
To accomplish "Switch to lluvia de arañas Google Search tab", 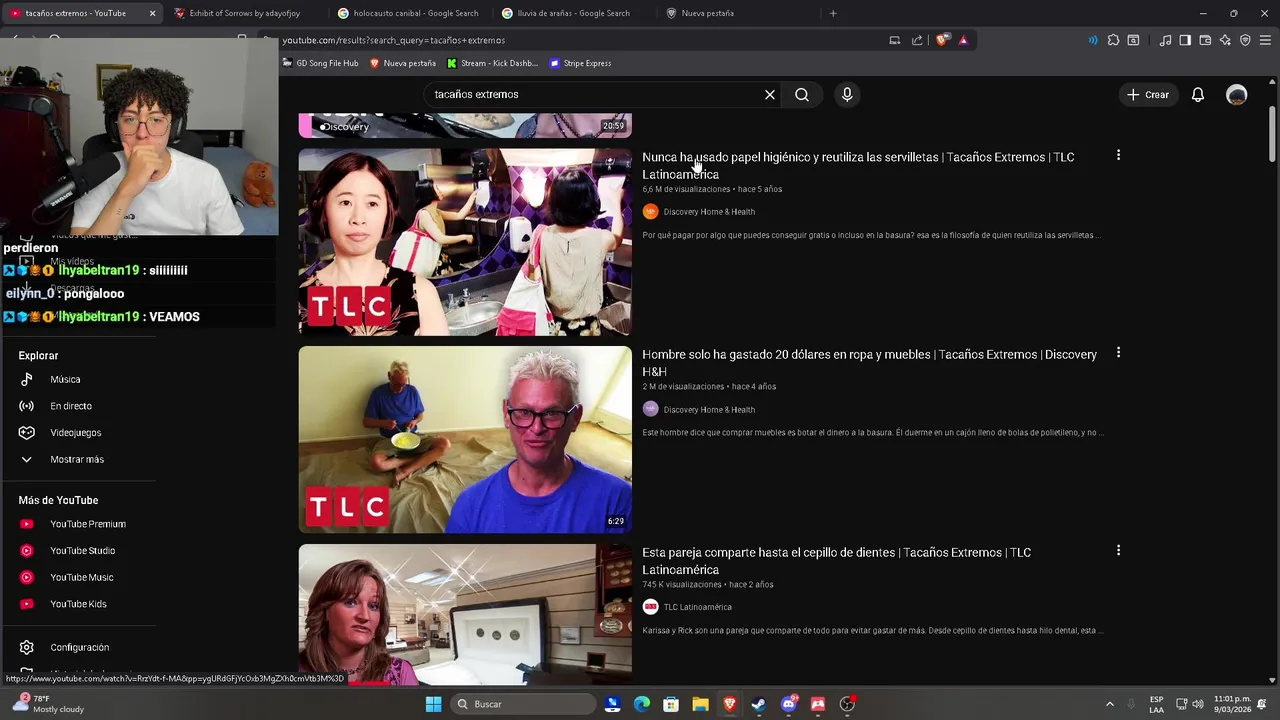I will coord(573,13).
